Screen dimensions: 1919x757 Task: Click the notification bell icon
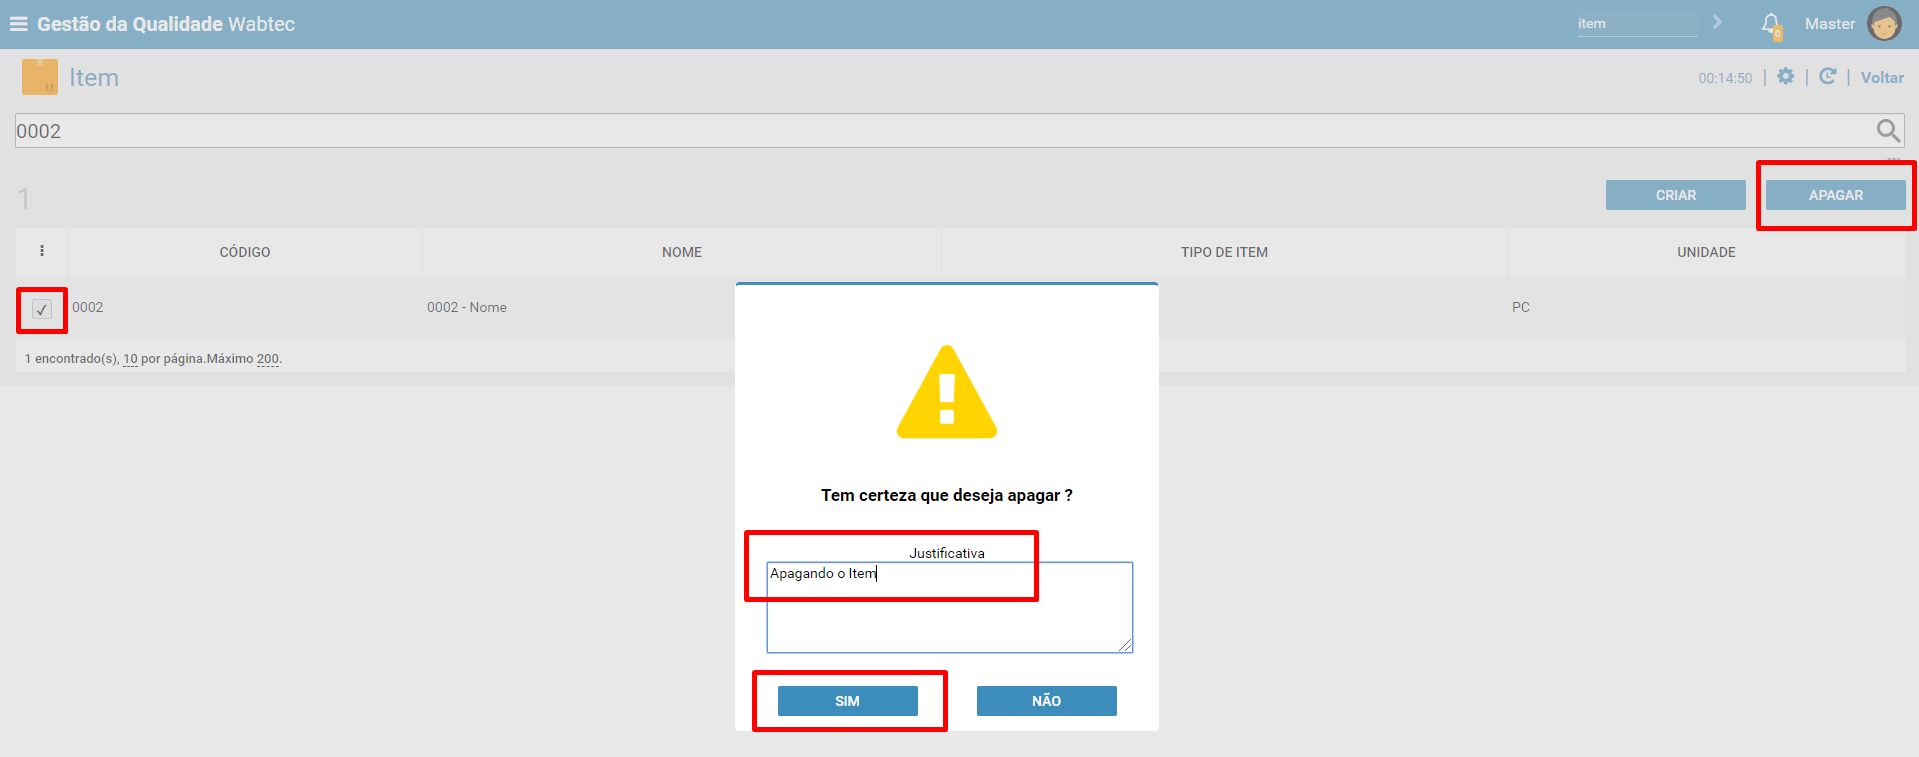click(x=1771, y=25)
